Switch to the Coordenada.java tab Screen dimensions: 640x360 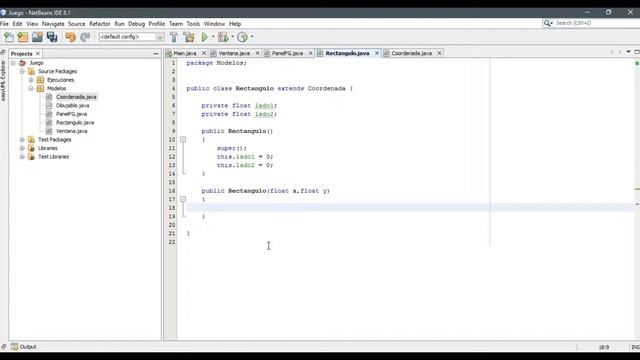point(411,53)
